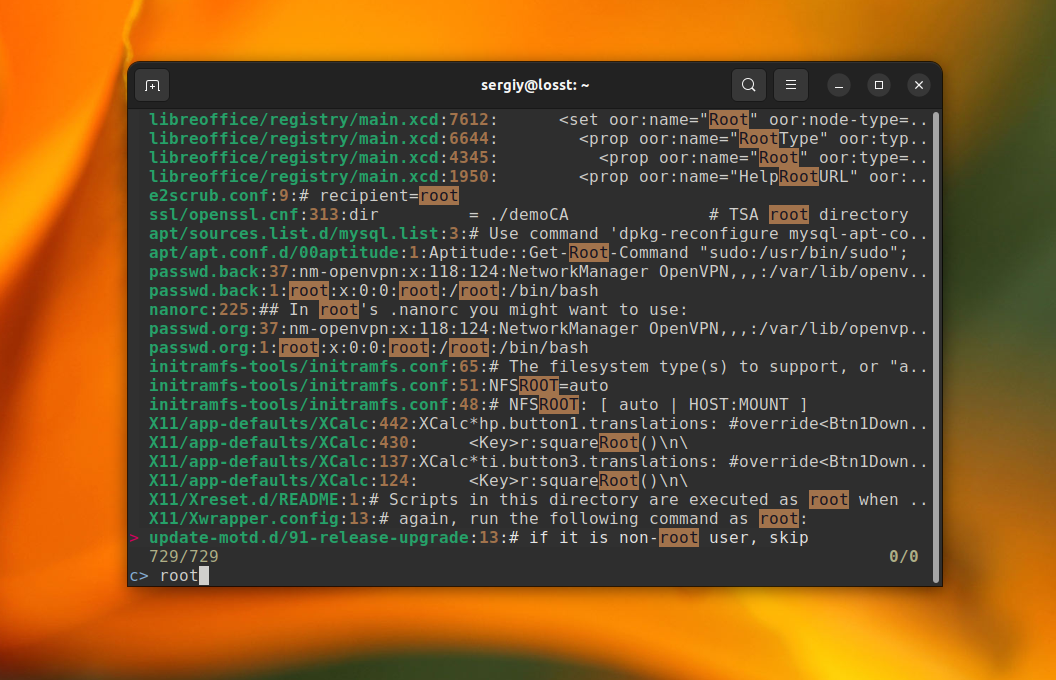The image size is (1056, 680).
Task: Open a new terminal tab
Action: (x=152, y=86)
